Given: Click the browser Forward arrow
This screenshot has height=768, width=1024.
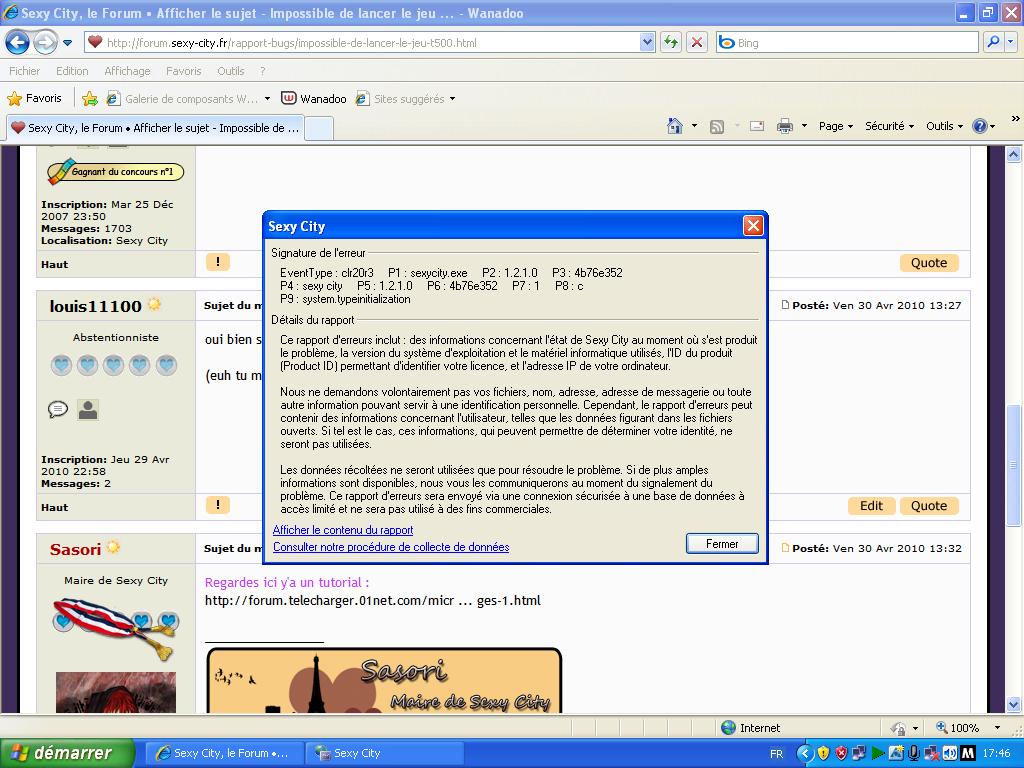Looking at the screenshot, I should [x=44, y=43].
